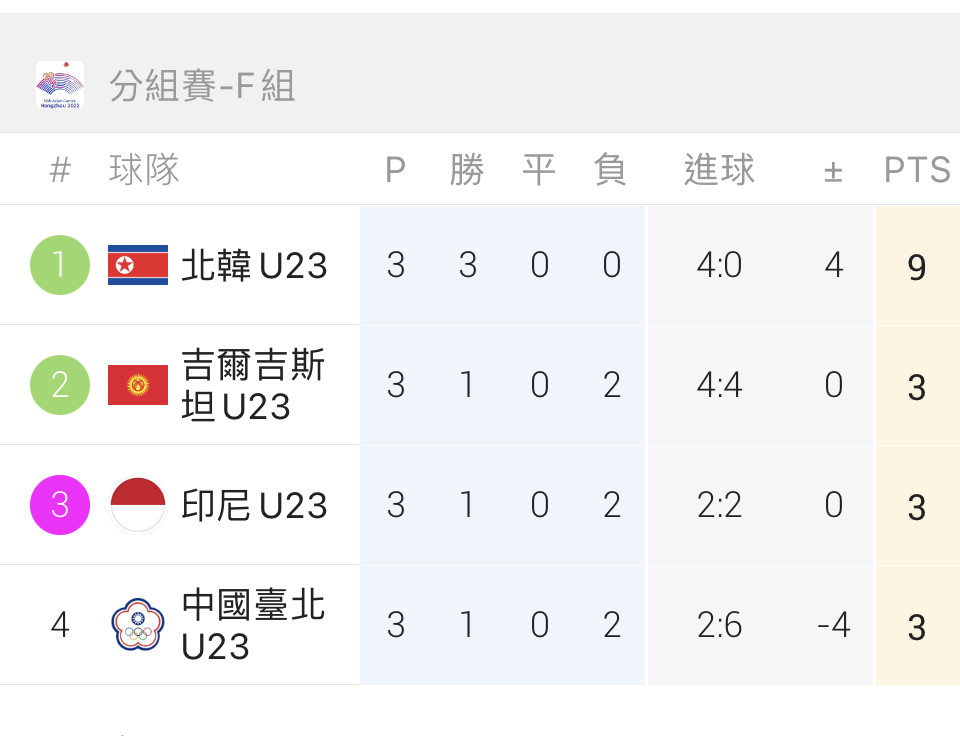Screen dimensions: 960x736
Task: Click the Chinese Taipei Olympic emblem
Action: pos(138,625)
